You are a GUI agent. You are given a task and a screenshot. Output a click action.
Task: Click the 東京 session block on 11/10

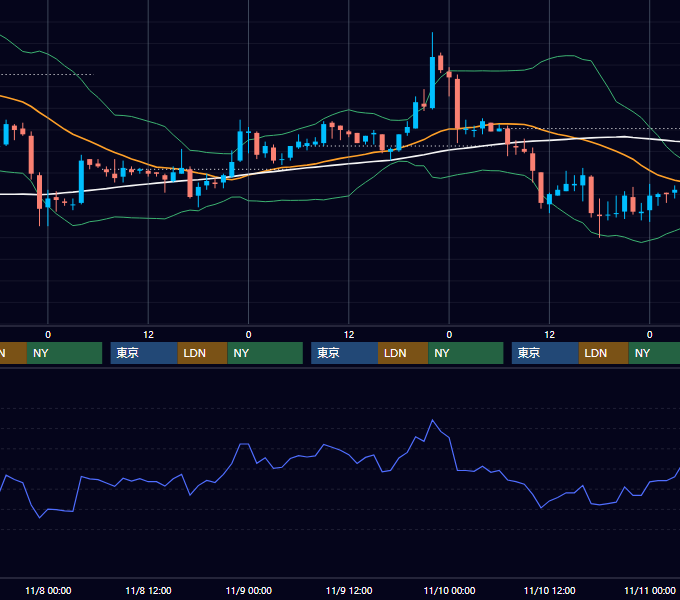tap(545, 353)
